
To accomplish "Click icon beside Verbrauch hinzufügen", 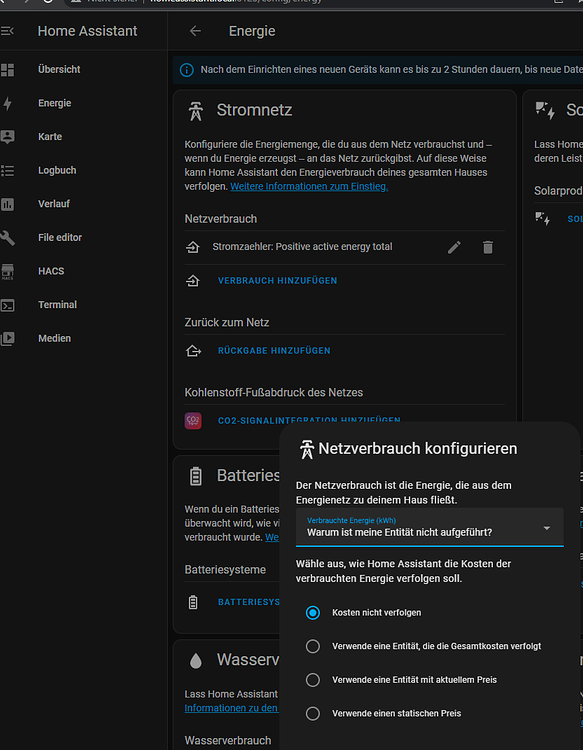I will click(x=193, y=281).
